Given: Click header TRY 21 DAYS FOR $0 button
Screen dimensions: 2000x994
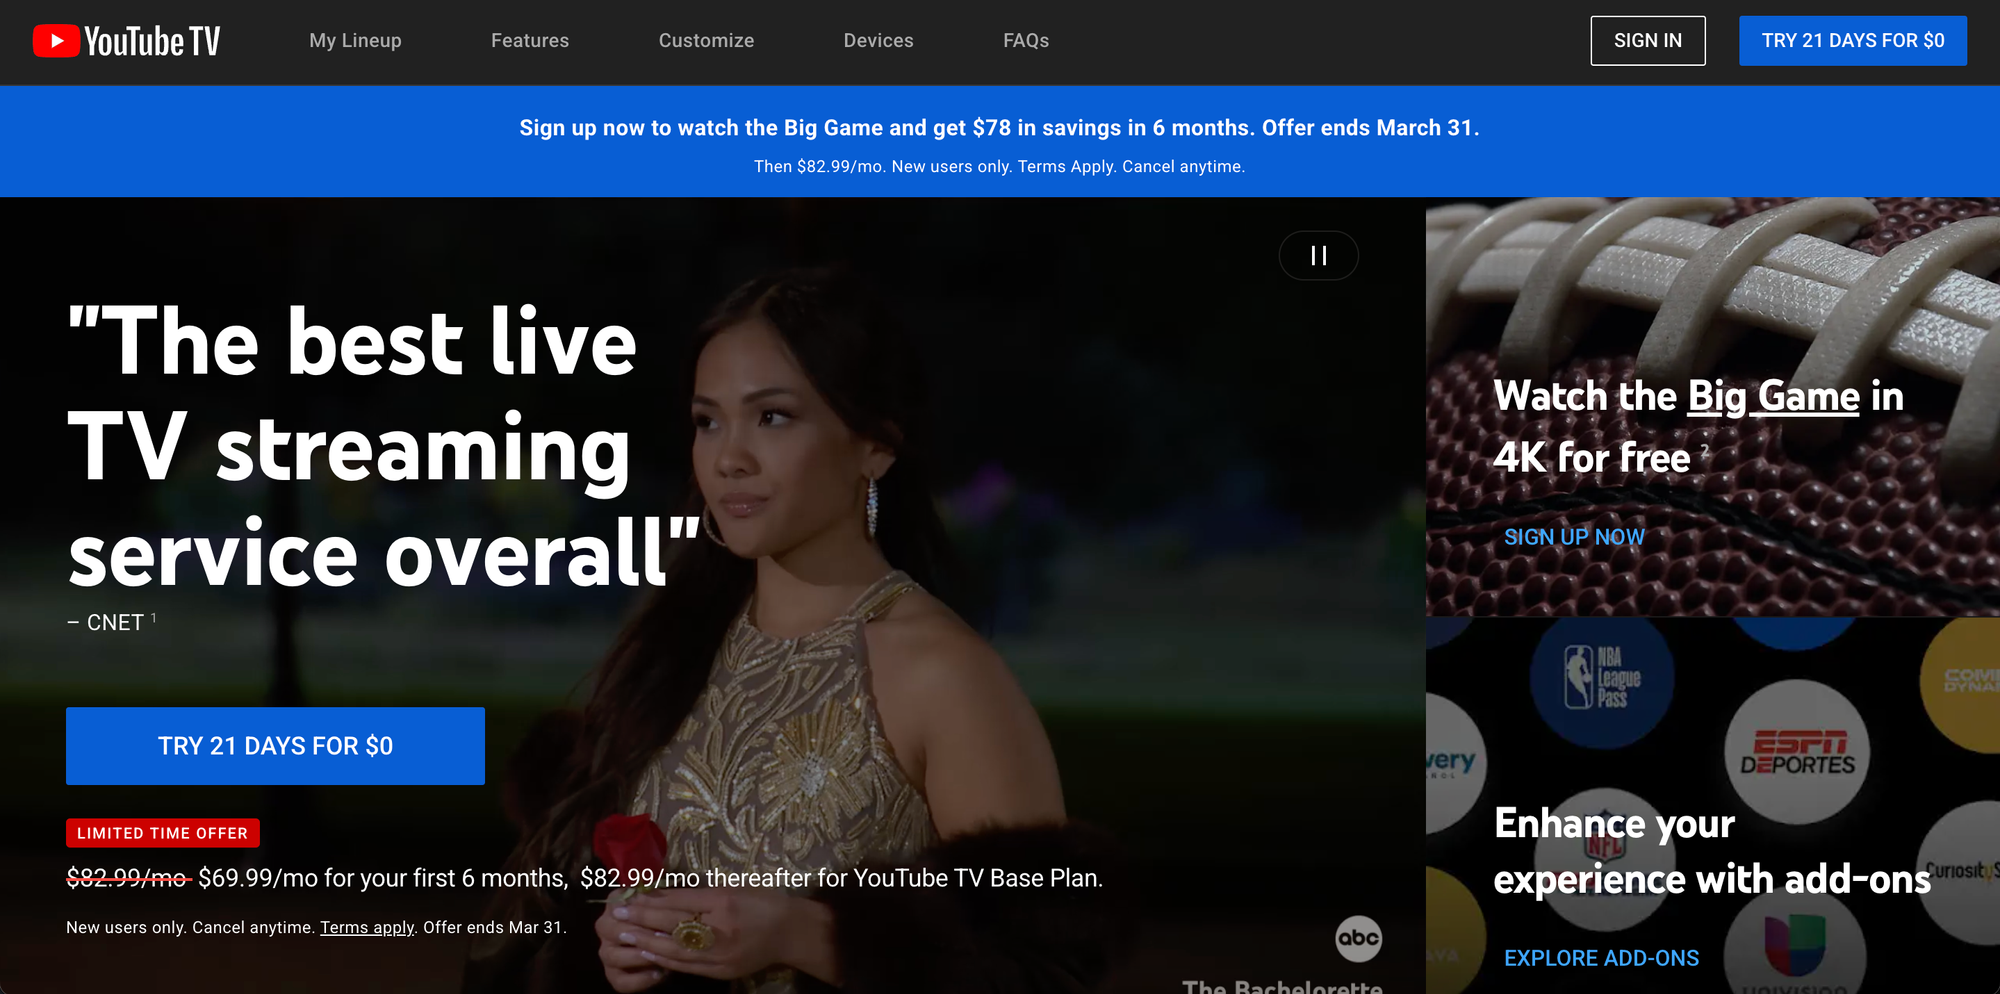Looking at the screenshot, I should coord(1853,41).
